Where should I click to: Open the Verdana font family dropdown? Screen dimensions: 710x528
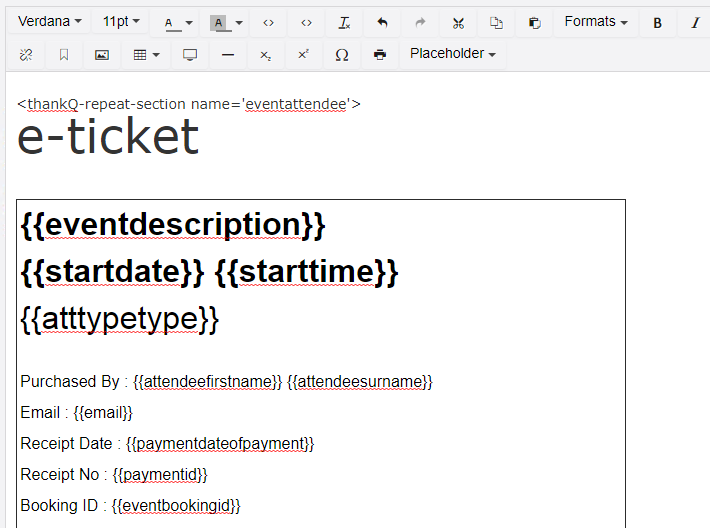click(49, 22)
